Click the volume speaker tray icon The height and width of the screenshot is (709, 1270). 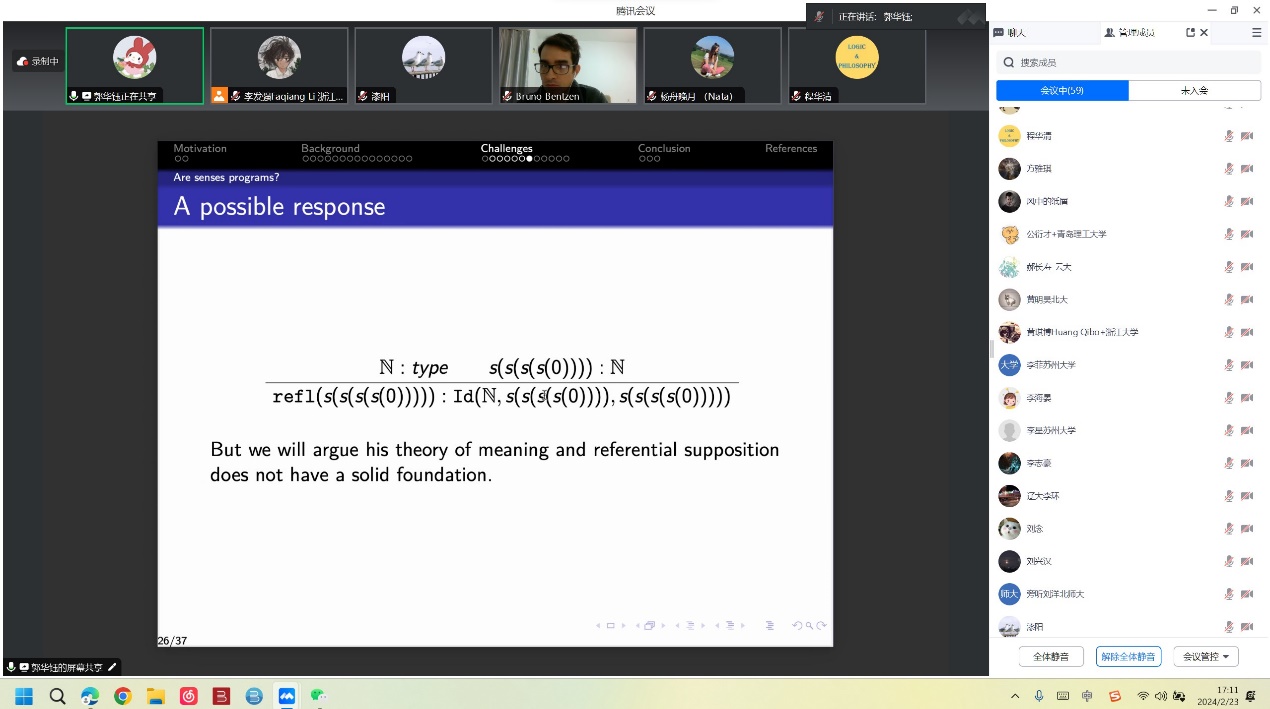pyautogui.click(x=1161, y=696)
